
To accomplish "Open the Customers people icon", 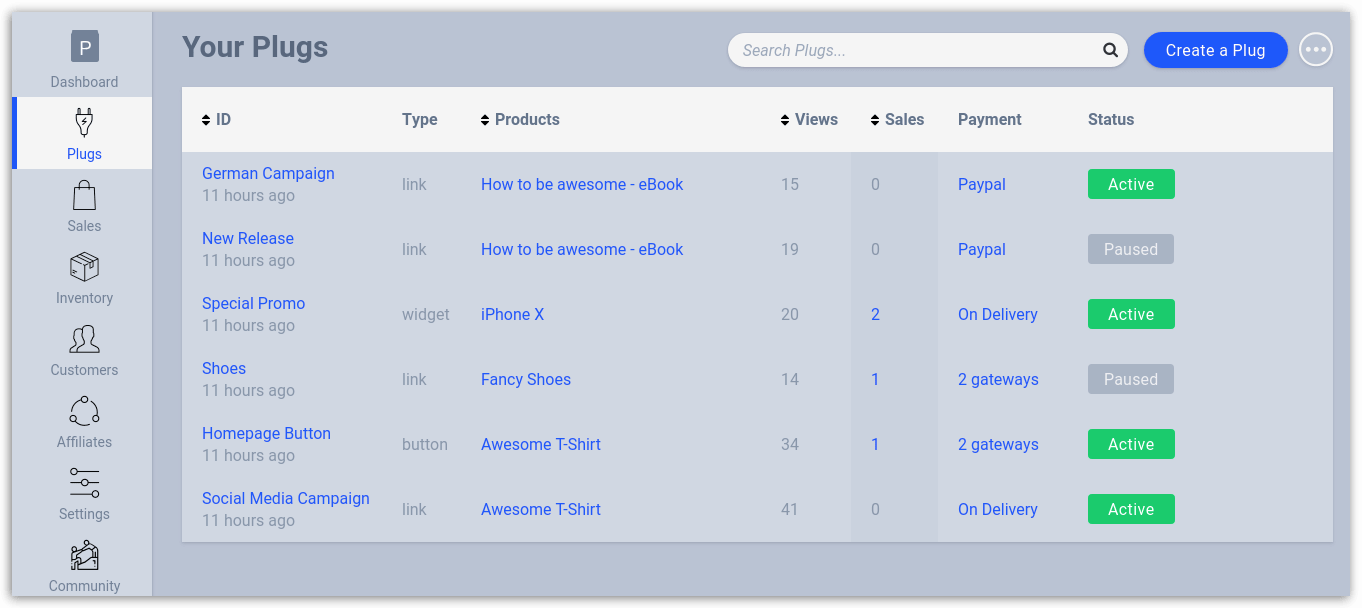I will click(x=84, y=339).
